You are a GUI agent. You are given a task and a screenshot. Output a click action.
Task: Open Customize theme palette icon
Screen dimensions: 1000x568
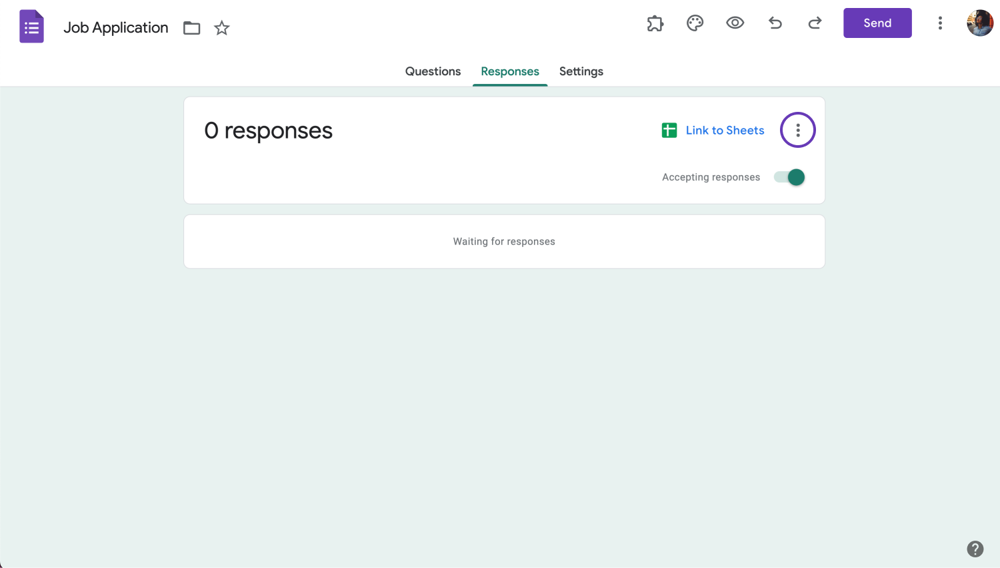point(695,23)
